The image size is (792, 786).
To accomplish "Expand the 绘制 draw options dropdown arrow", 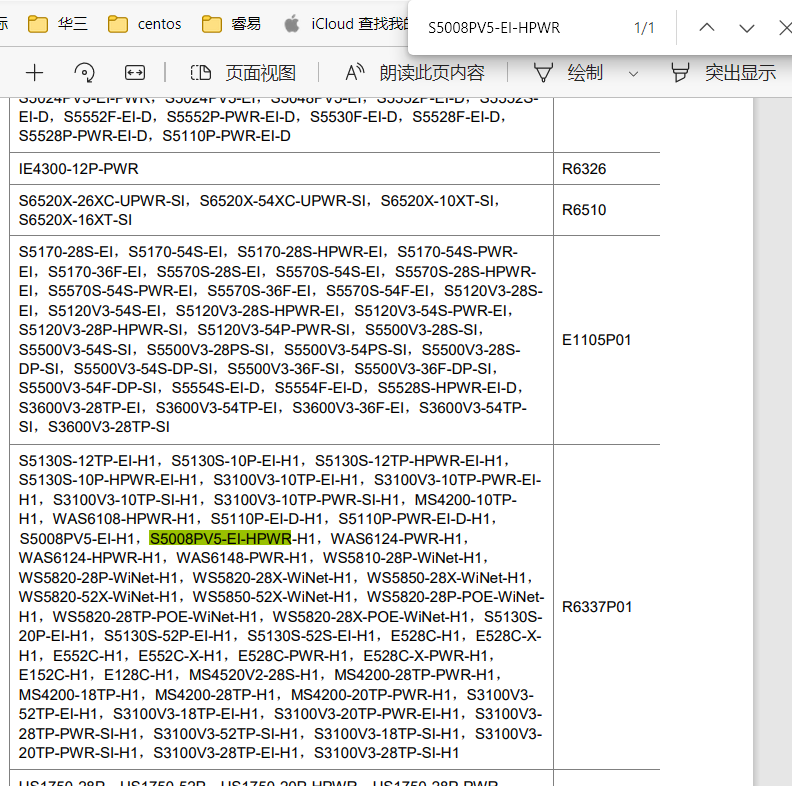I will click(x=633, y=74).
